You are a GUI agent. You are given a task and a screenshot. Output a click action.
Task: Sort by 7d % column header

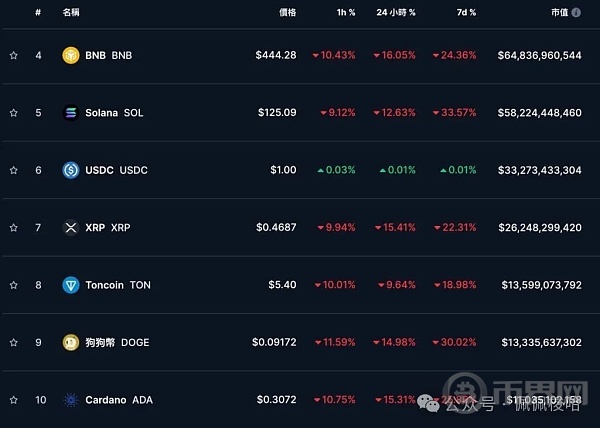pos(466,13)
